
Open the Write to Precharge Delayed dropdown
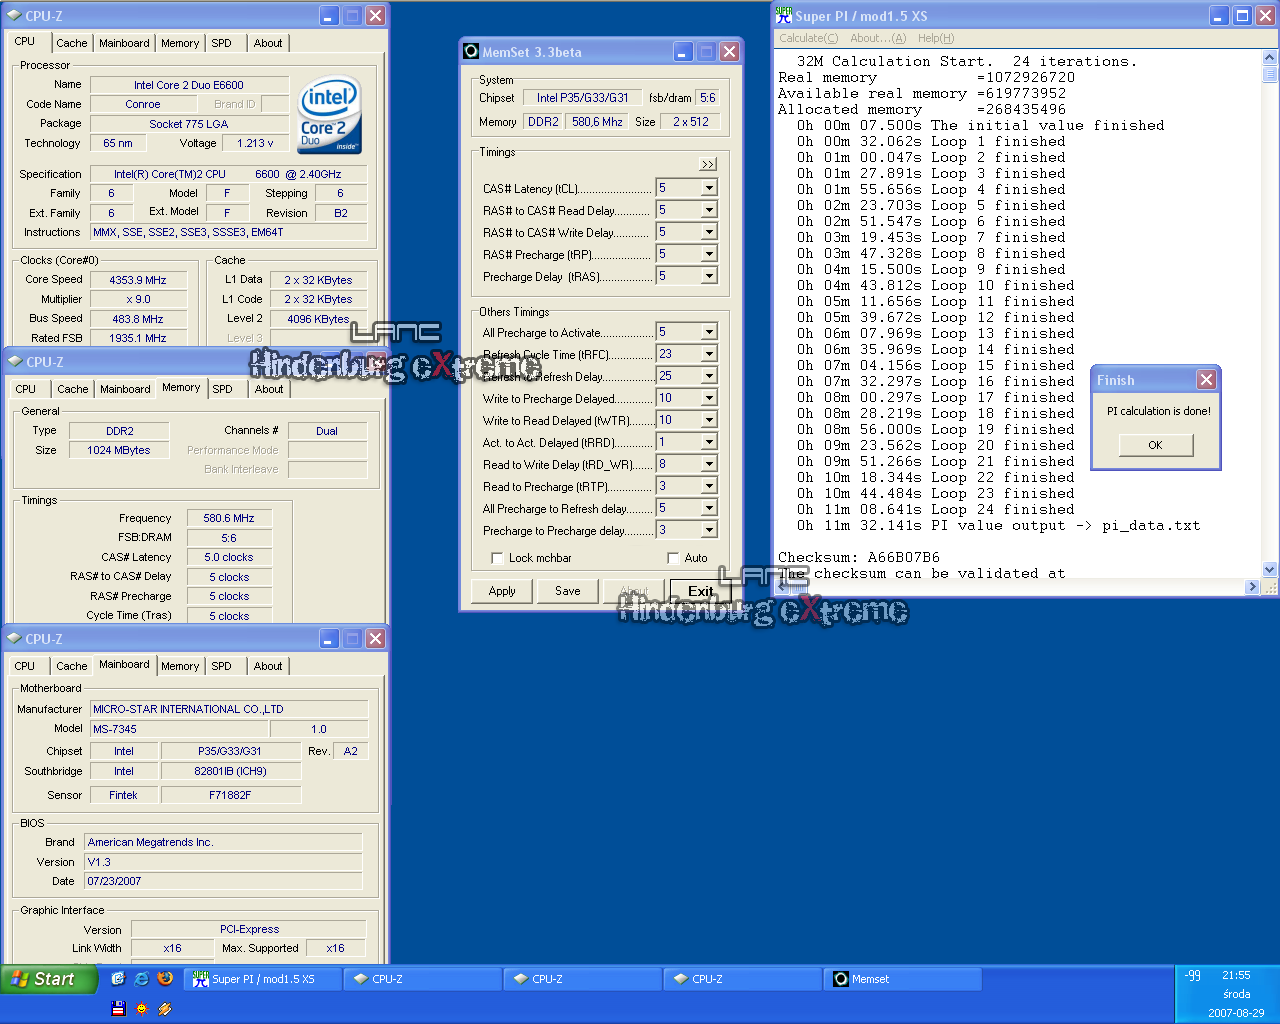pos(709,398)
